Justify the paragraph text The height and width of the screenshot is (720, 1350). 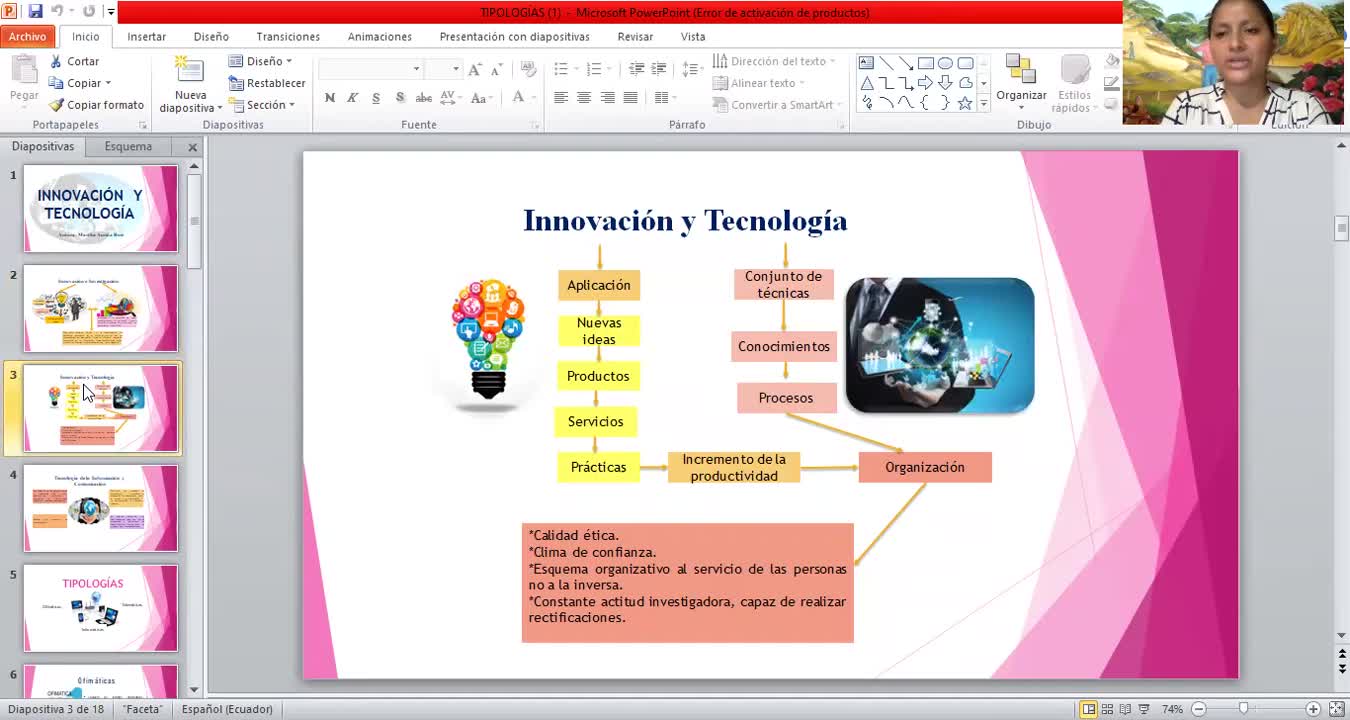[630, 98]
